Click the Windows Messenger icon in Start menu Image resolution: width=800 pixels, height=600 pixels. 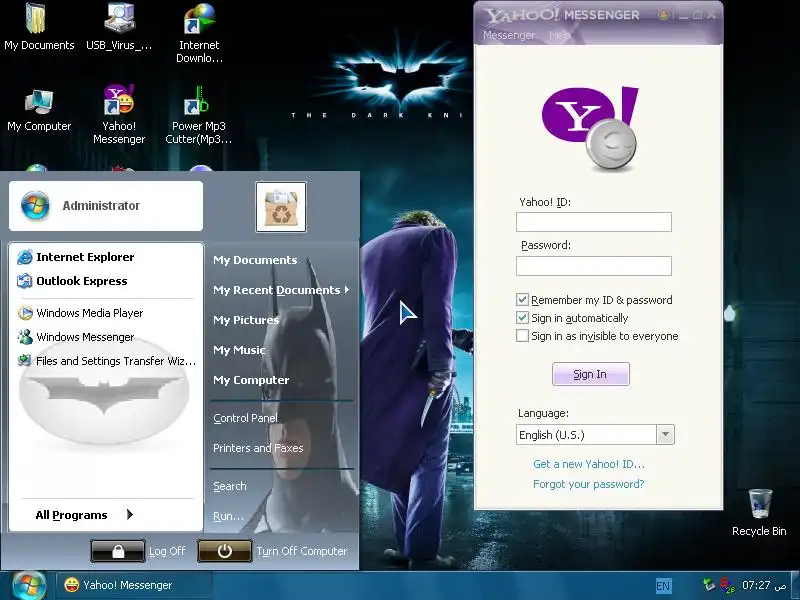(x=24, y=337)
